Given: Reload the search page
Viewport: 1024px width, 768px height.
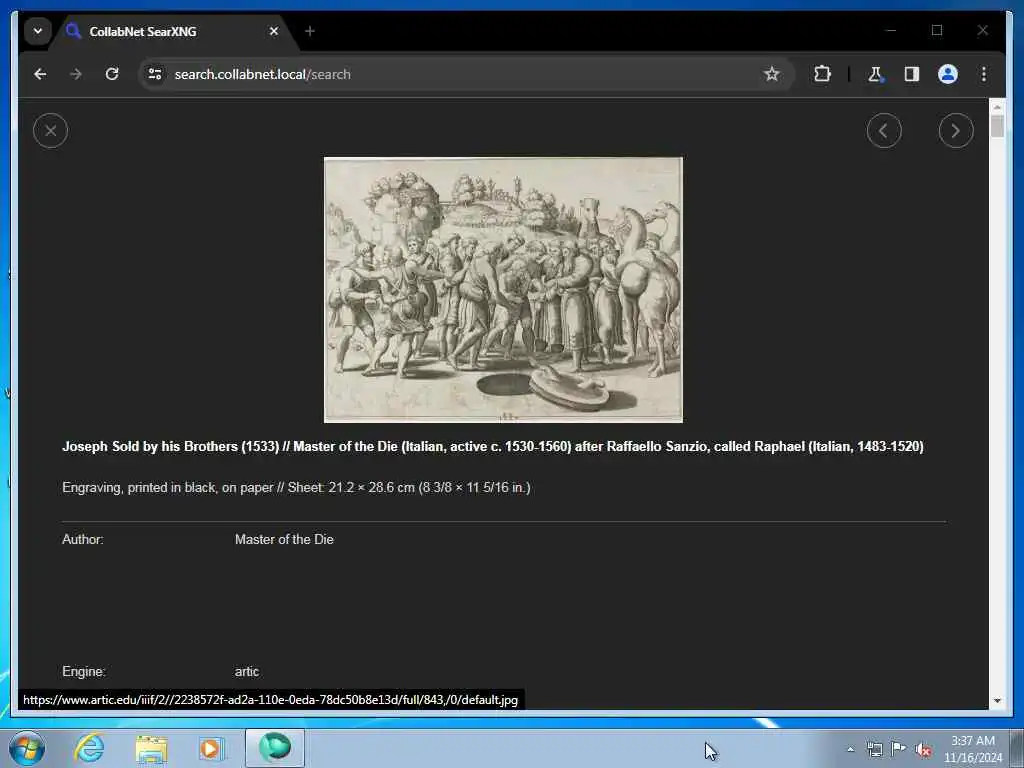Looking at the screenshot, I should 112,74.
